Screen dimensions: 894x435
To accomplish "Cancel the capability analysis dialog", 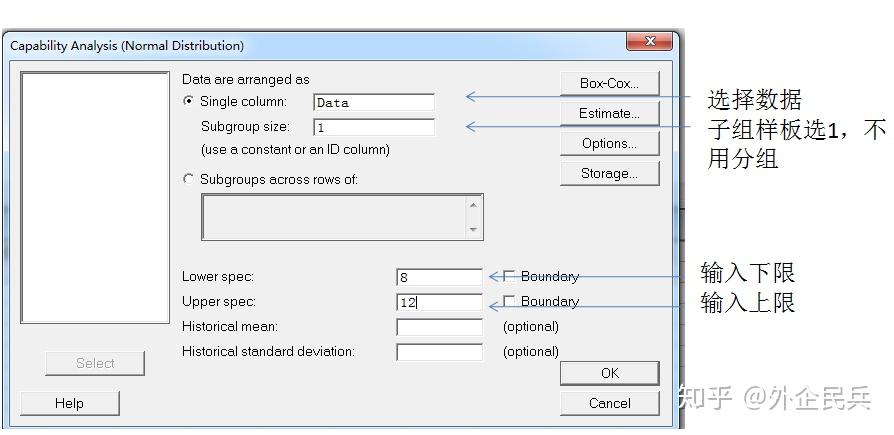I will 609,404.
